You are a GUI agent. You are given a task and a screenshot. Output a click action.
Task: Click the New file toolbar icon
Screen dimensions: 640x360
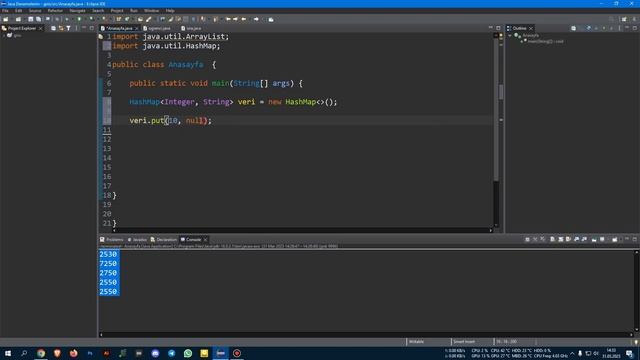[x=6, y=19]
